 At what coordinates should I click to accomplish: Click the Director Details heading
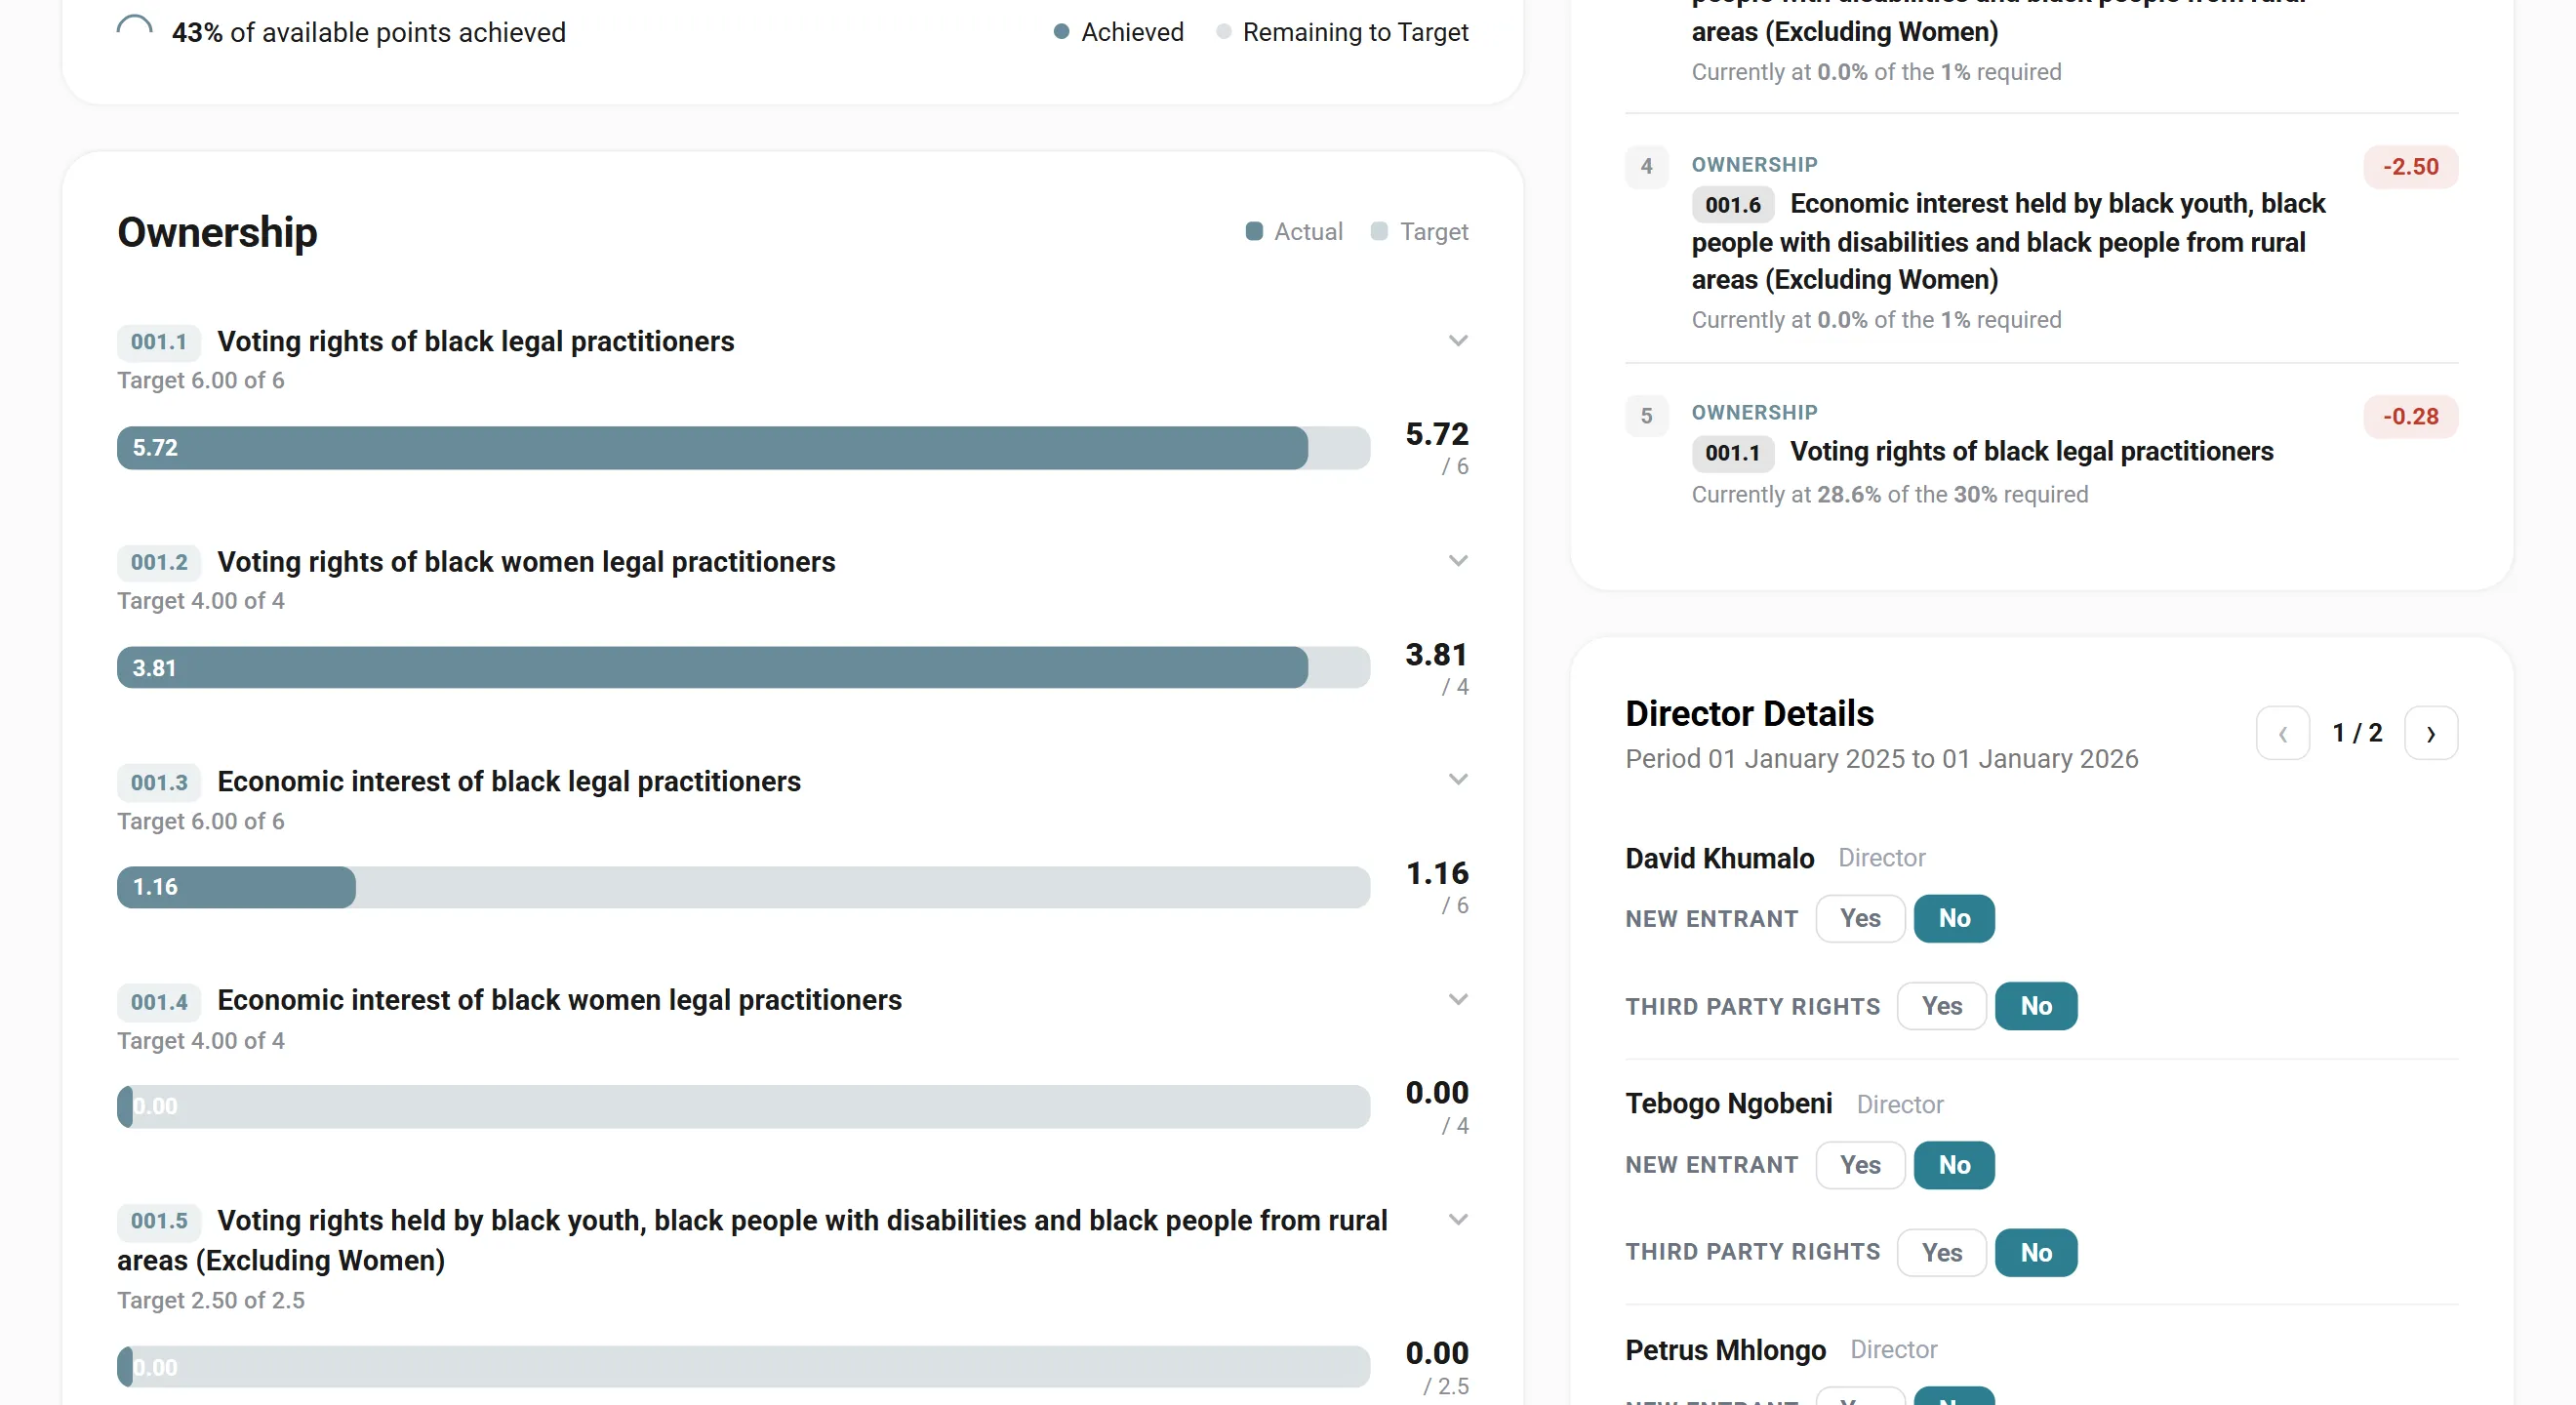click(x=1749, y=714)
